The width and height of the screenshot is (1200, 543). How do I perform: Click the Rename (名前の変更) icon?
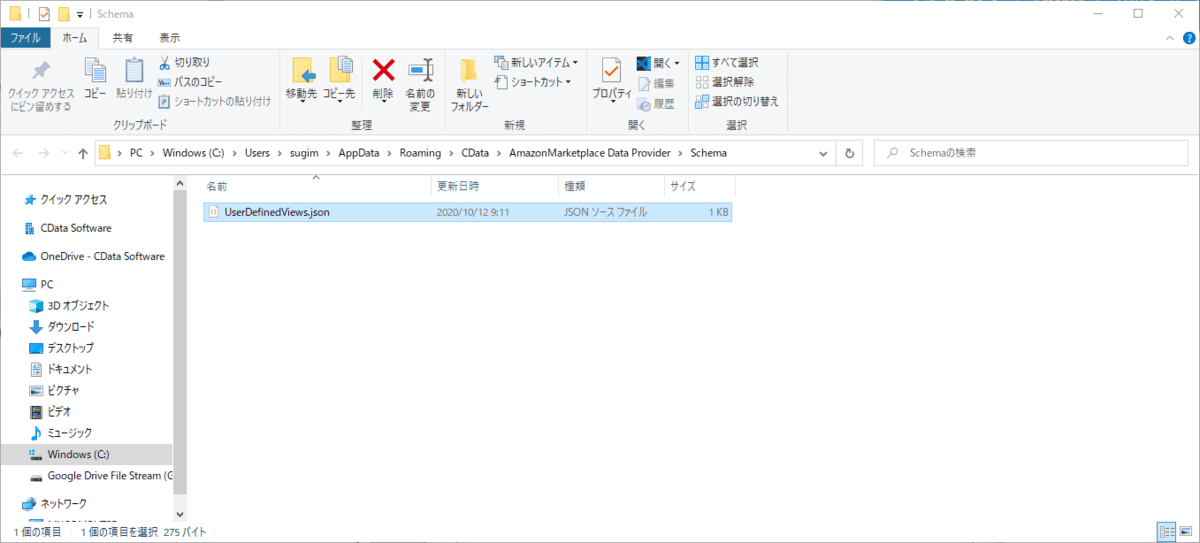click(420, 71)
